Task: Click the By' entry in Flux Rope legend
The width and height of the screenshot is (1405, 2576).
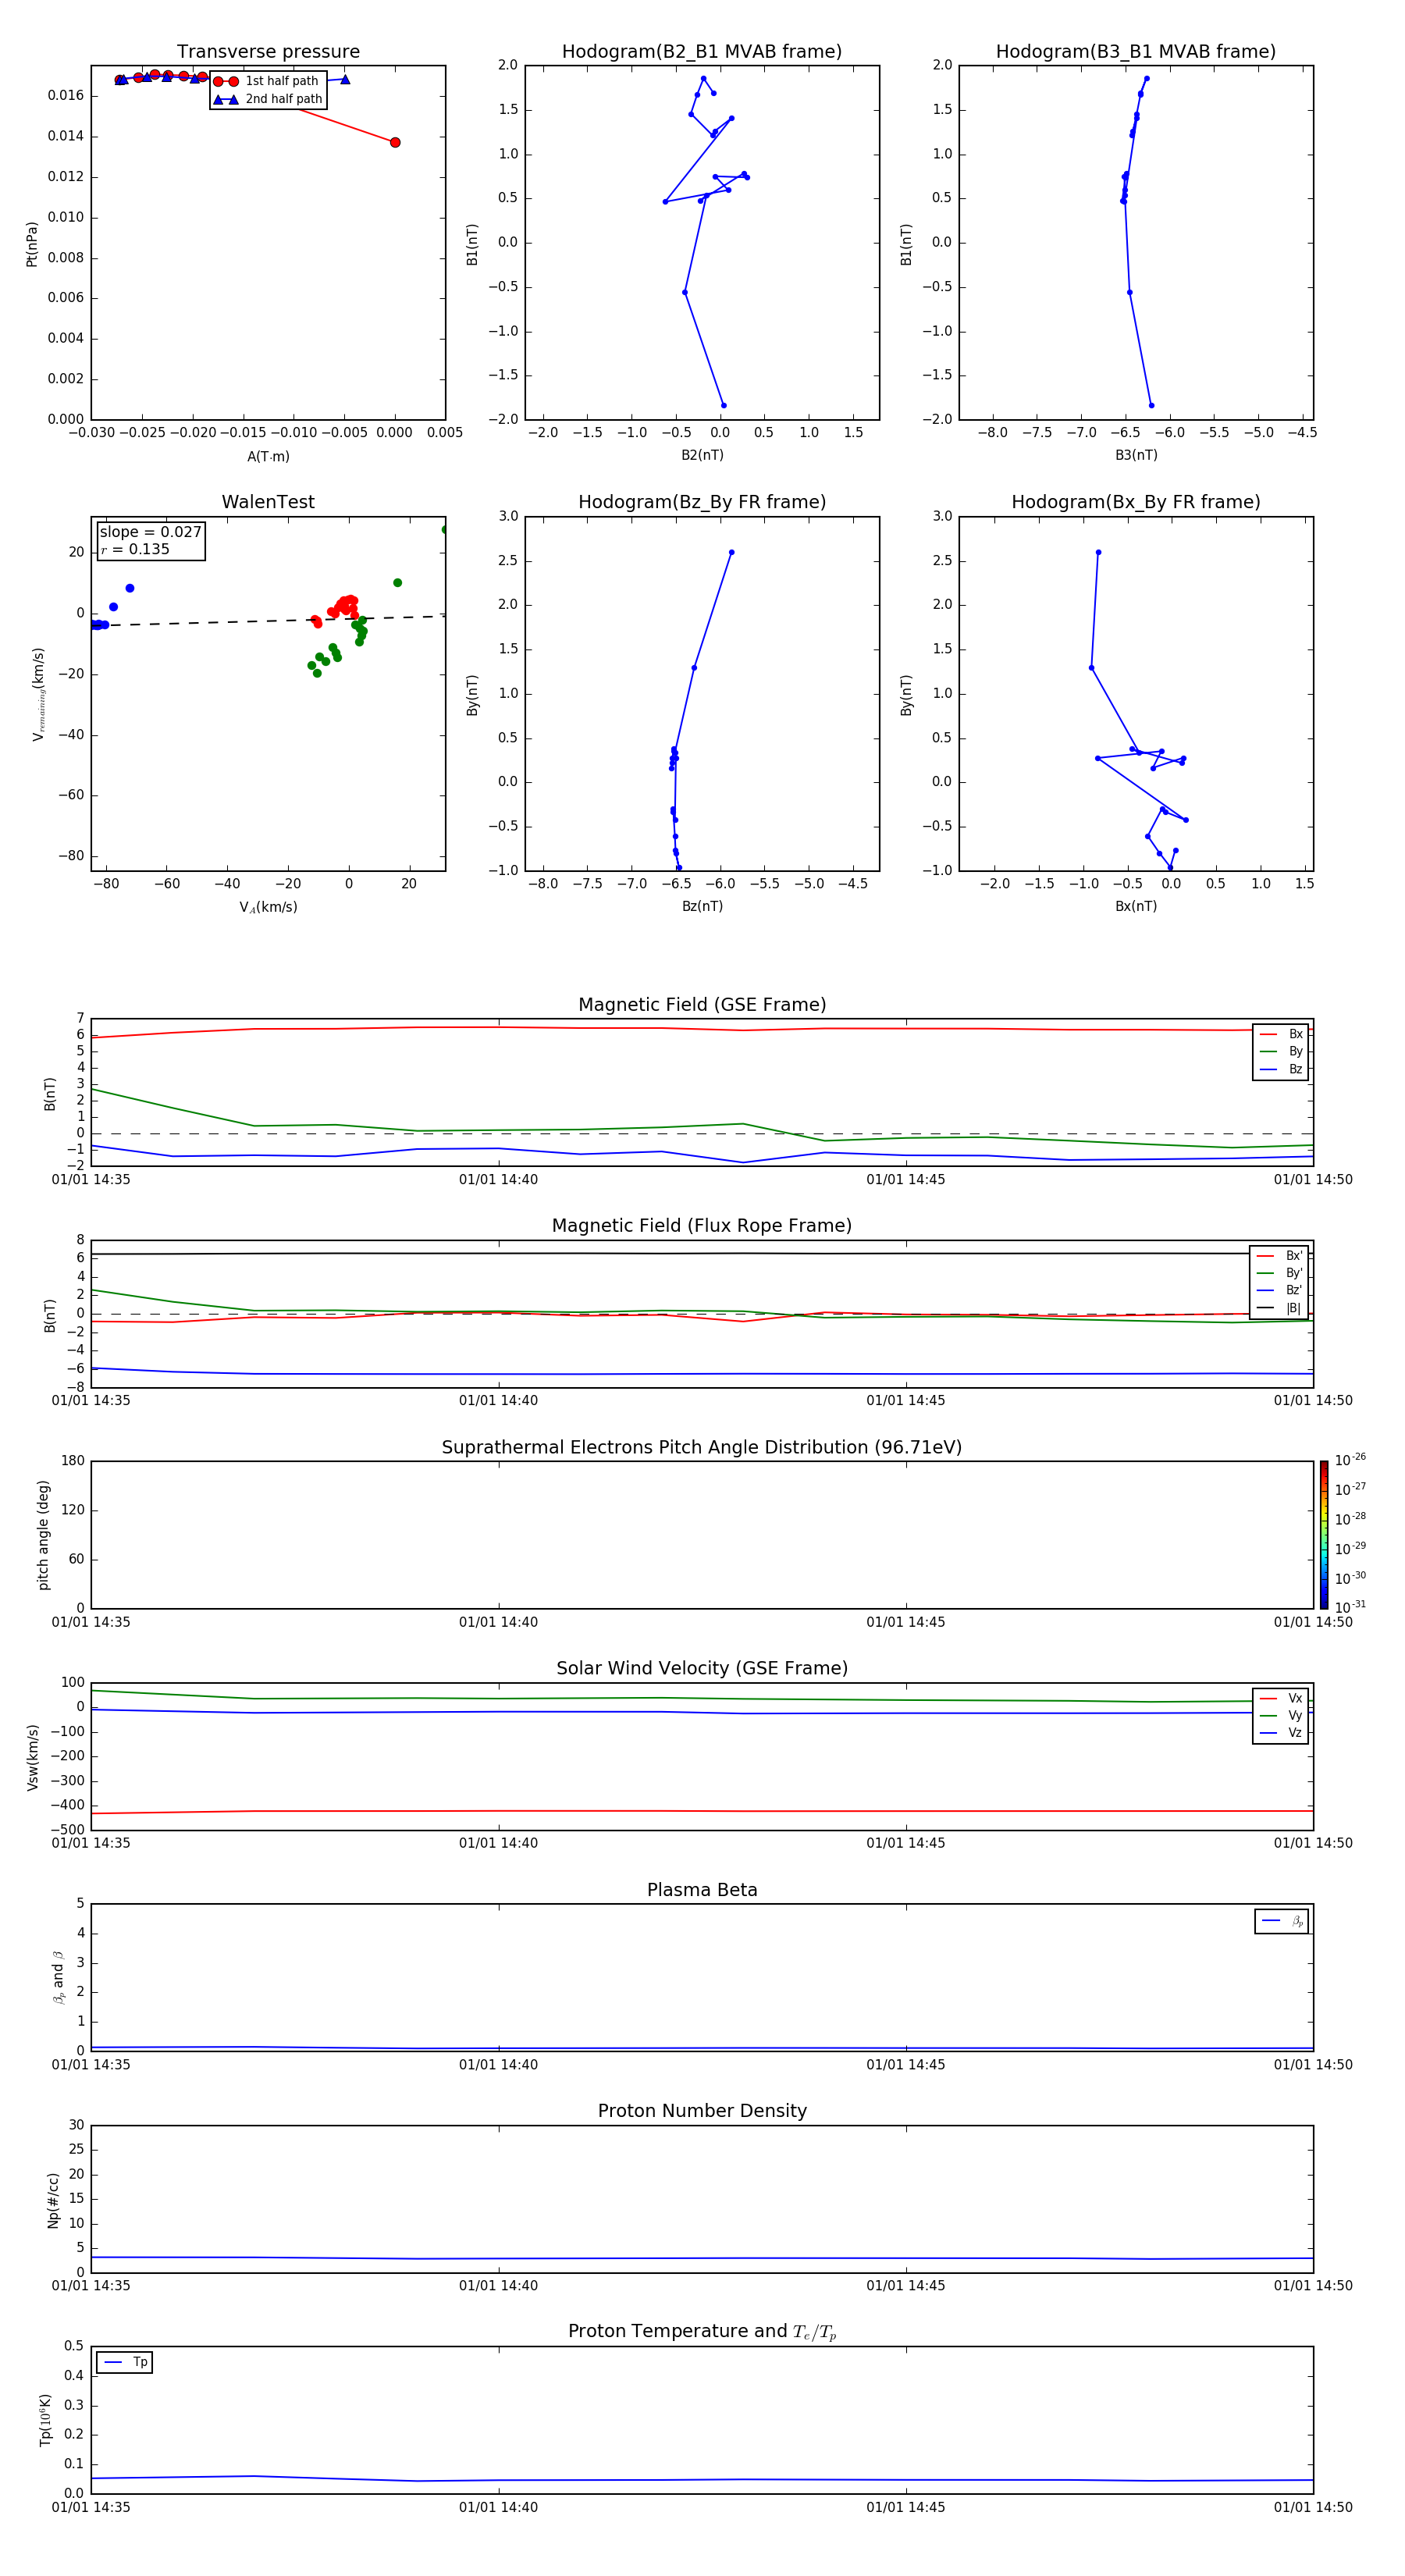Action: [x=1279, y=1273]
